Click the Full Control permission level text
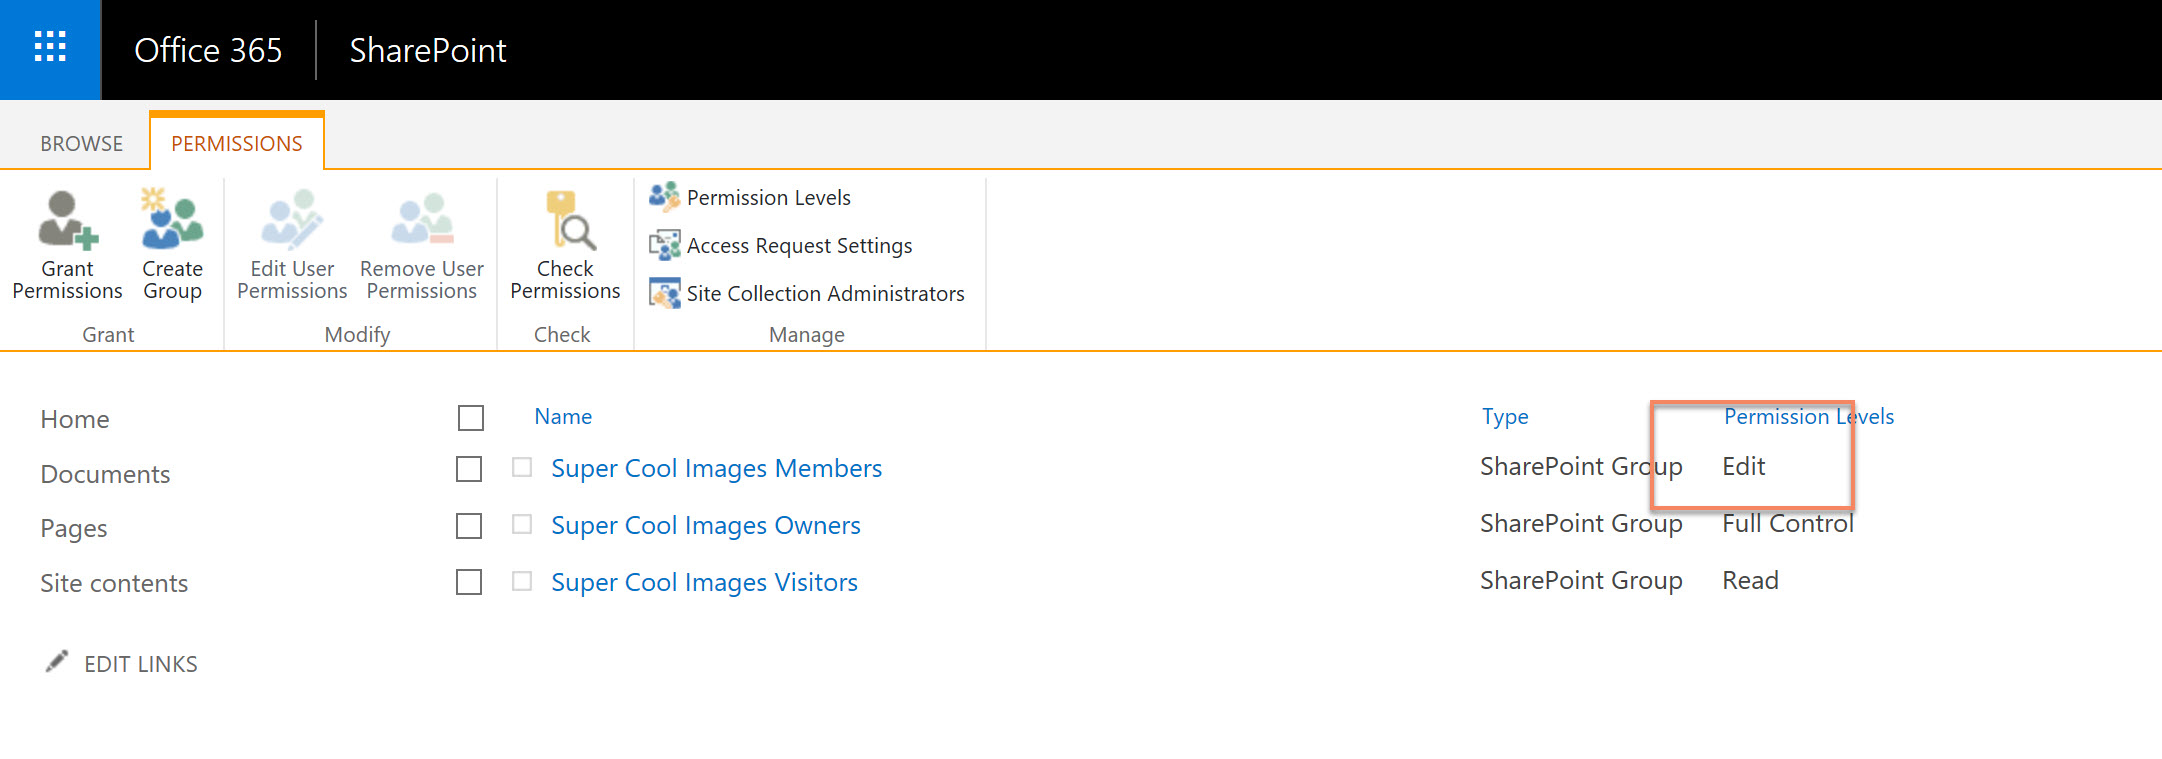This screenshot has width=2162, height=759. (x=1788, y=523)
